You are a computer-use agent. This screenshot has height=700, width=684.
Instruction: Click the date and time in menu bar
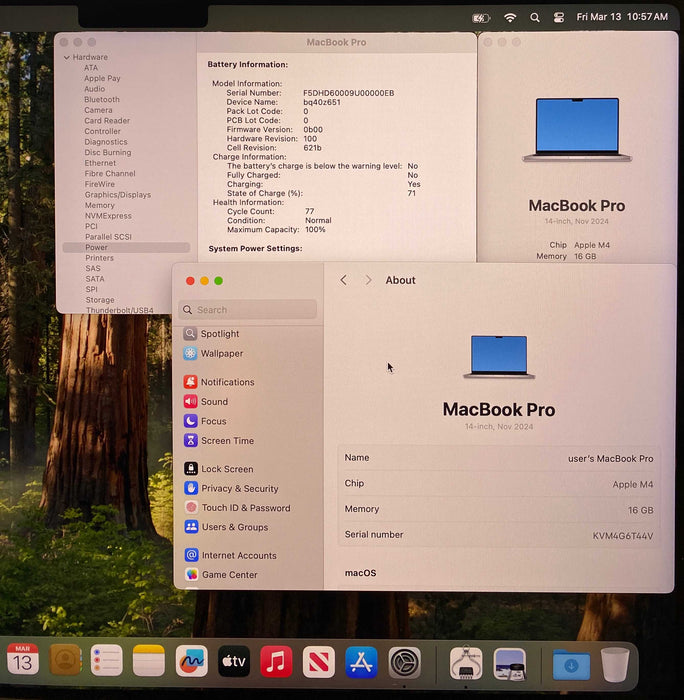622,17
